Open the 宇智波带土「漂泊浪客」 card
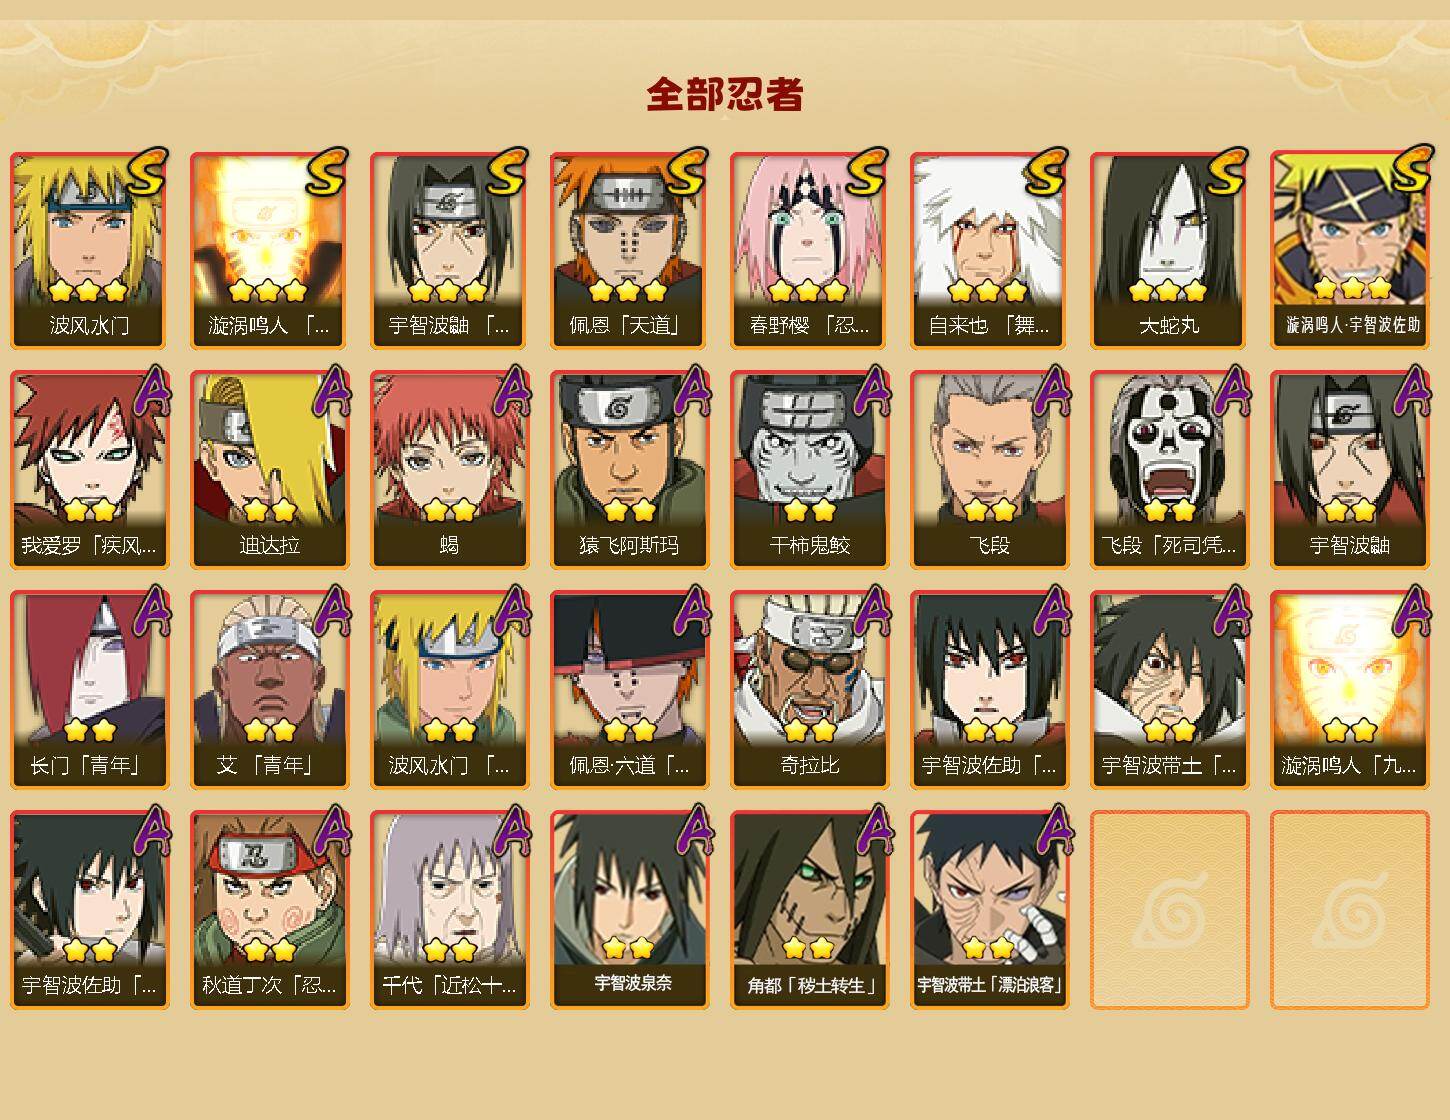Screen dimensions: 1450x1120 tap(990, 910)
